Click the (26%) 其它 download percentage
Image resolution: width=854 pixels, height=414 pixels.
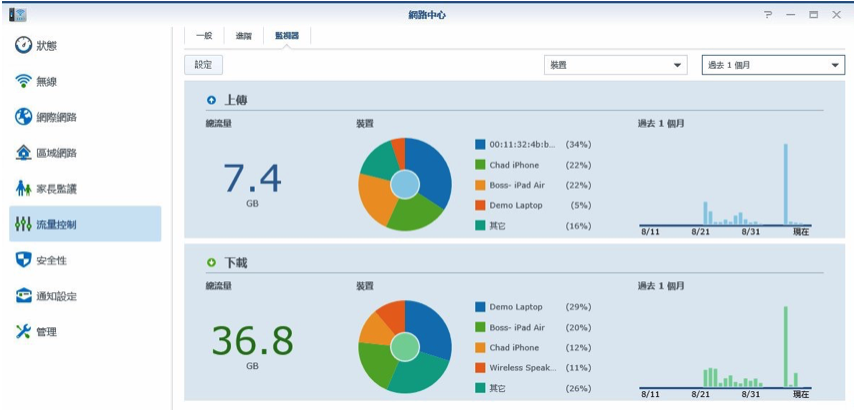[x=578, y=388]
